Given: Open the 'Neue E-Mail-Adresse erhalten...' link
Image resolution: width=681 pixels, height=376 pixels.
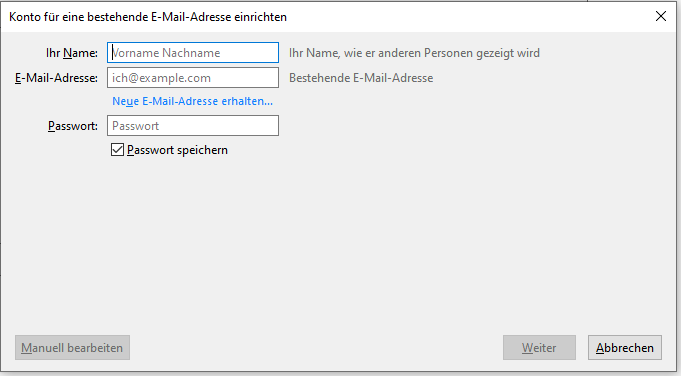Looking at the screenshot, I should pos(192,101).
